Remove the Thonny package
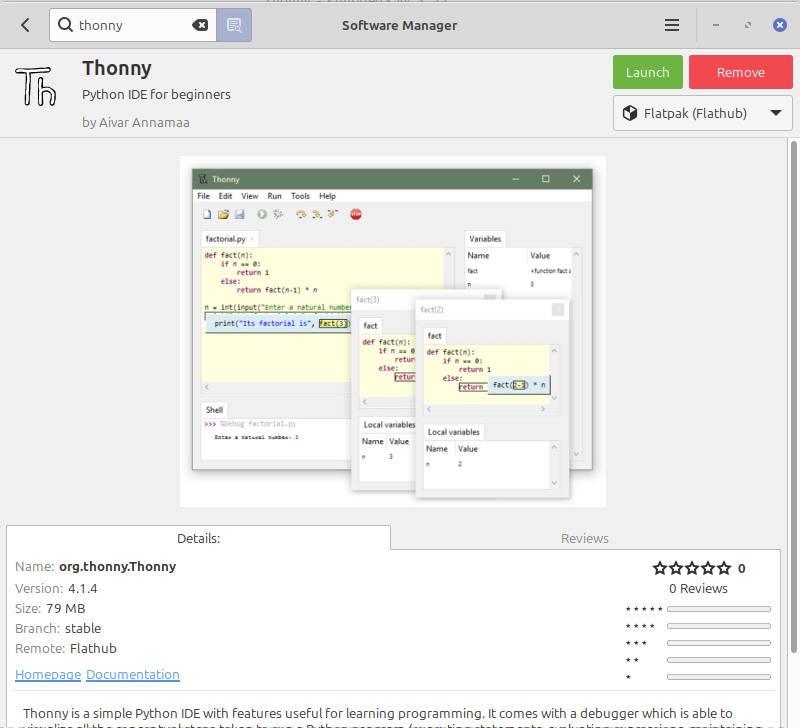The width and height of the screenshot is (800, 728). (740, 72)
